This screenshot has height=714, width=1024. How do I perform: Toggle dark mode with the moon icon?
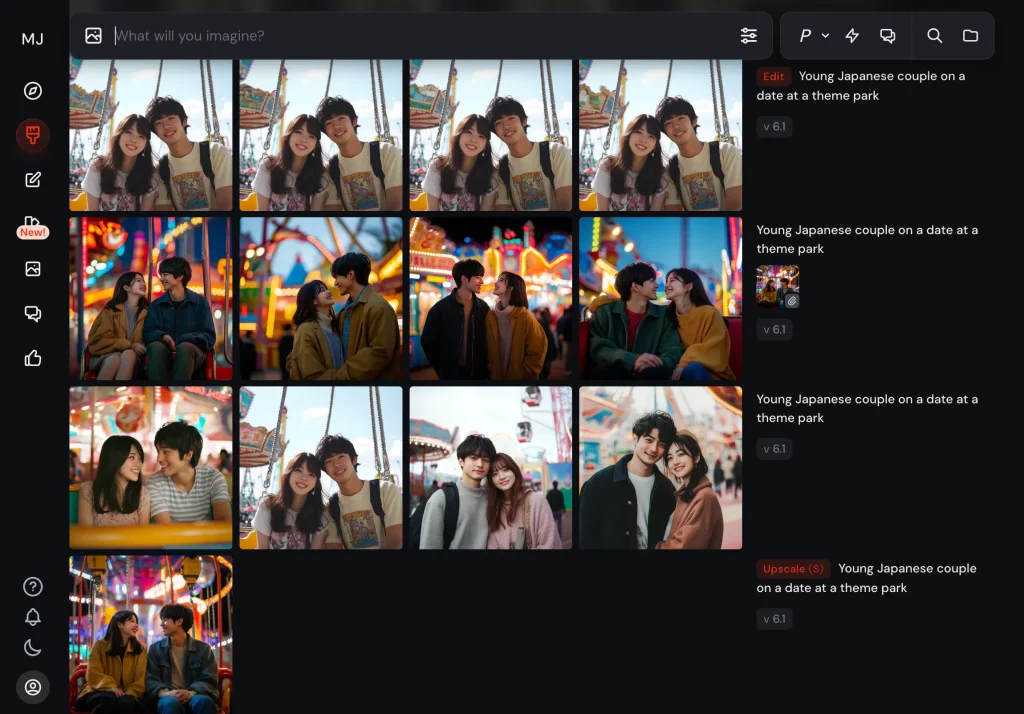pyautogui.click(x=33, y=647)
